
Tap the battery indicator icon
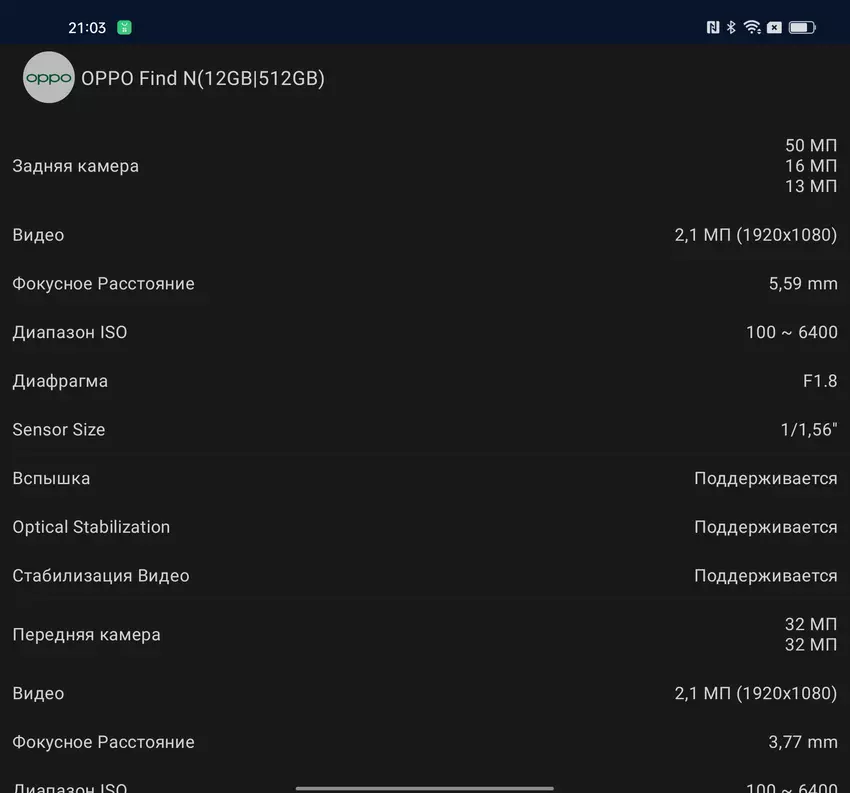click(802, 28)
